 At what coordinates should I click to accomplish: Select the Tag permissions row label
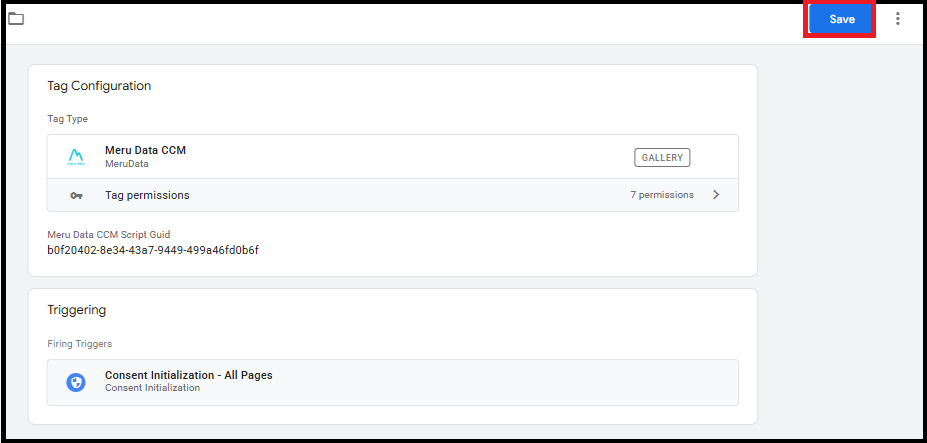coord(147,195)
